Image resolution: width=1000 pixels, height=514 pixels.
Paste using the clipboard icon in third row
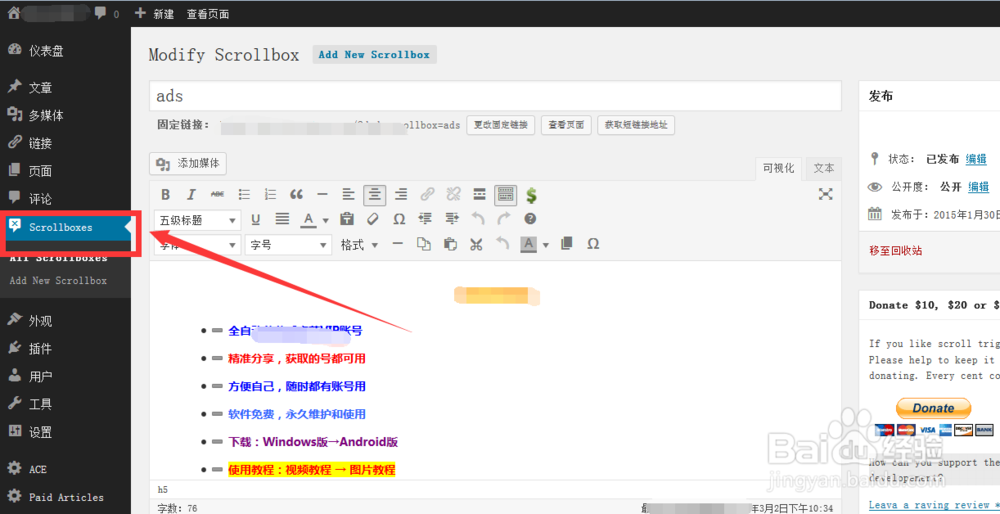click(x=450, y=244)
